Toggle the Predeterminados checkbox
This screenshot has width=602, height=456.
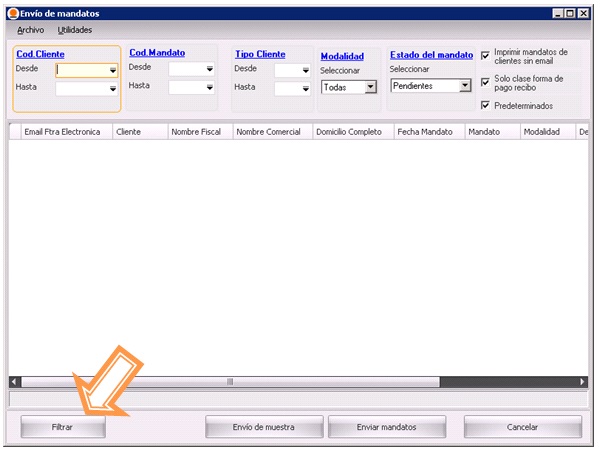[x=486, y=105]
